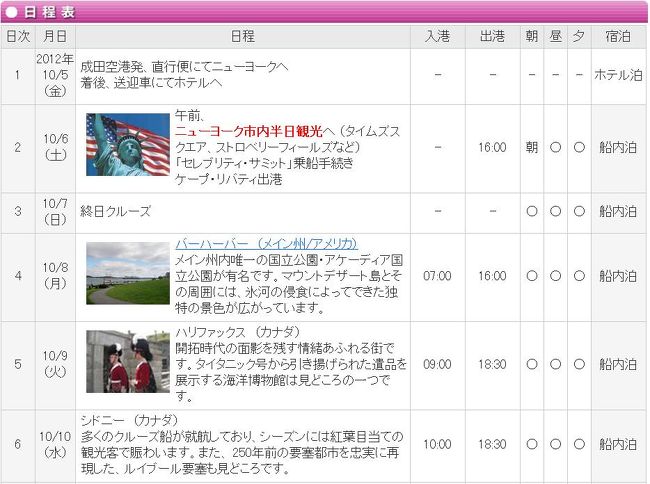This screenshot has width=650, height=484.
Task: Click the 日程表 section header title
Action: [x=49, y=12]
